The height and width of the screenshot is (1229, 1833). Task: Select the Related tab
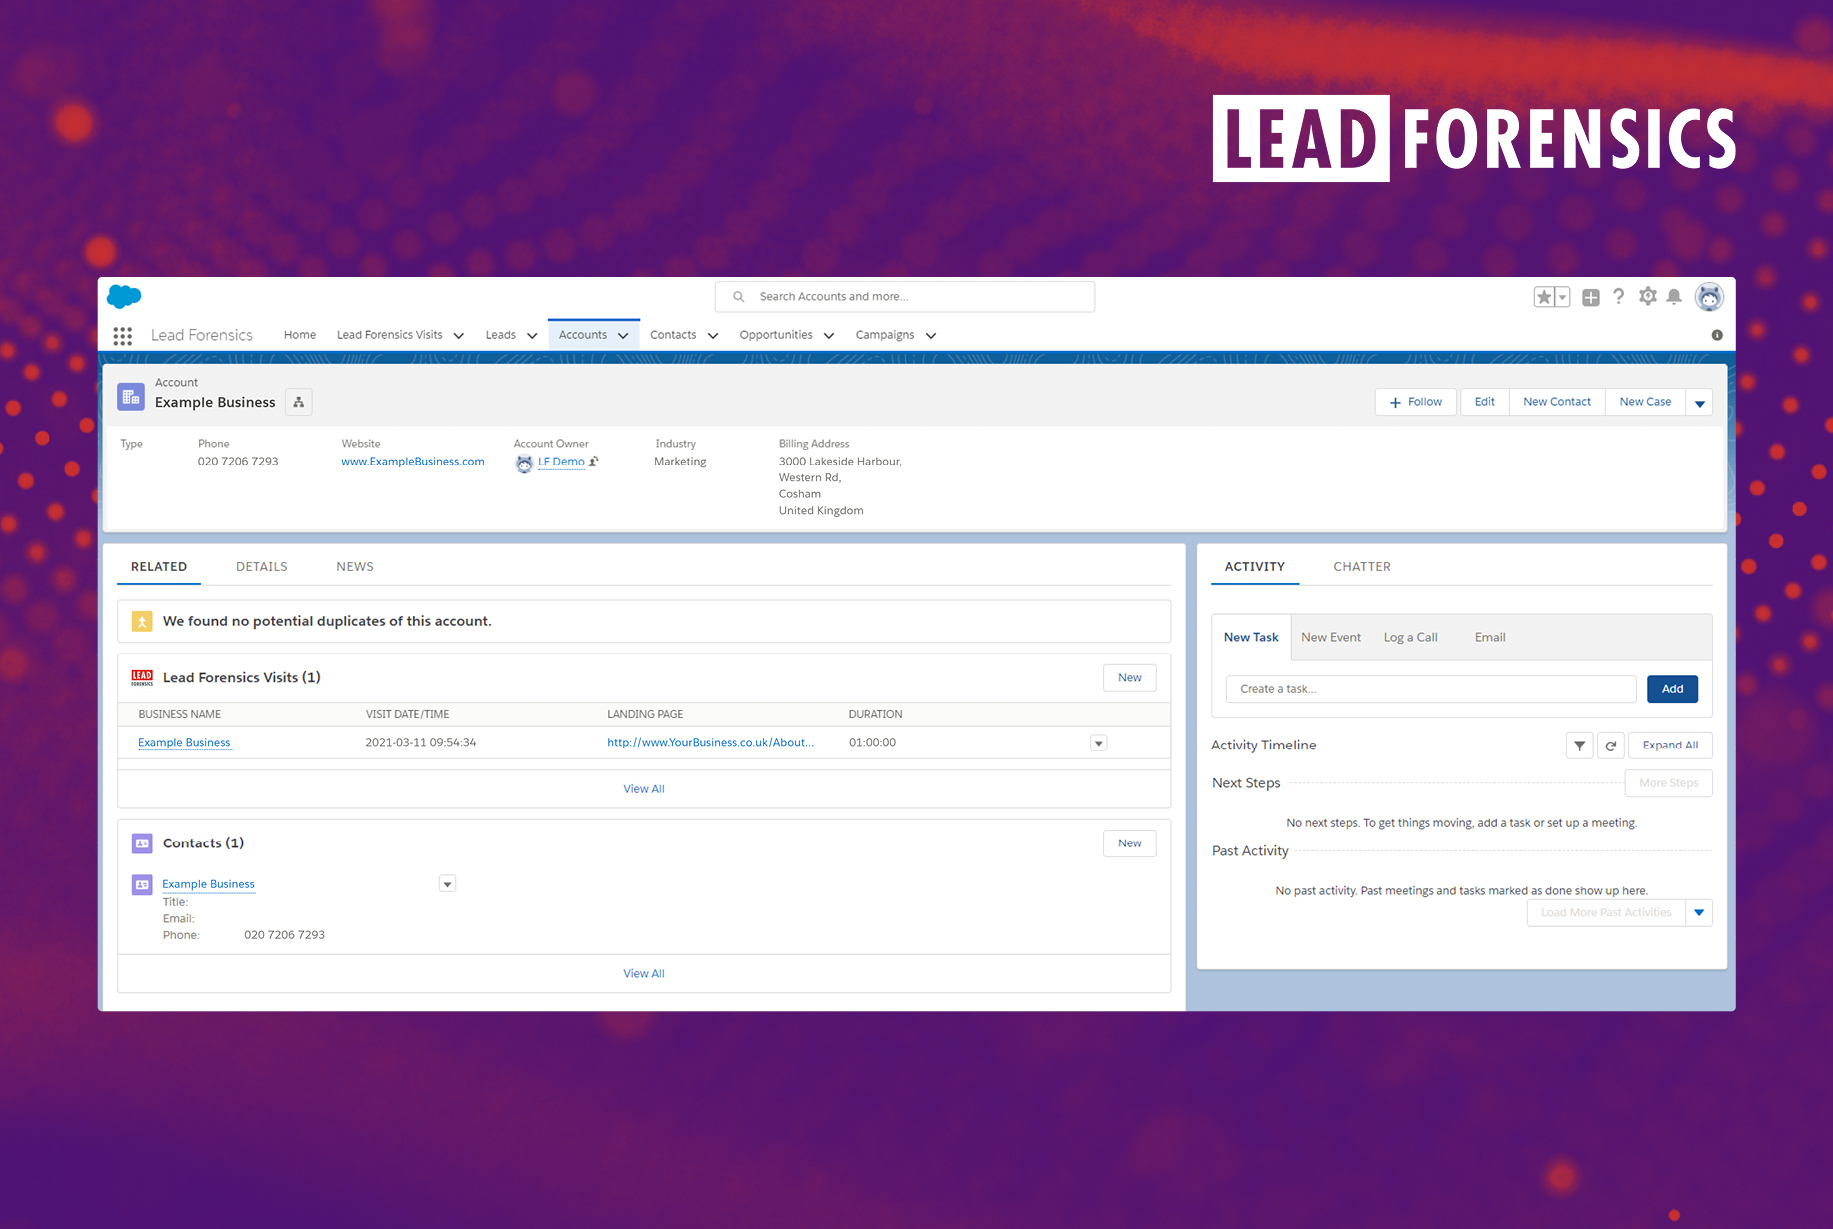pos(159,567)
